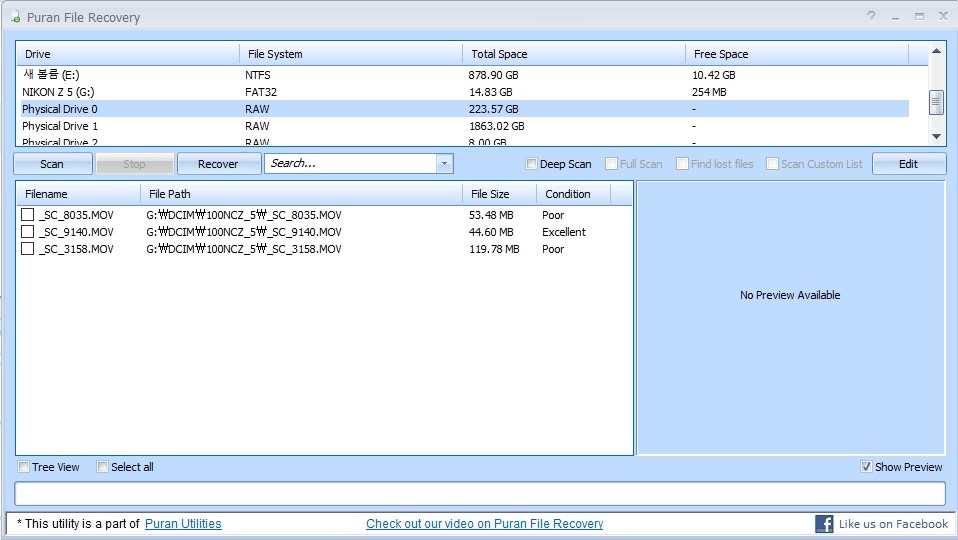The width and height of the screenshot is (958, 540).
Task: Sort results by Filename column header
Action: coord(79,194)
